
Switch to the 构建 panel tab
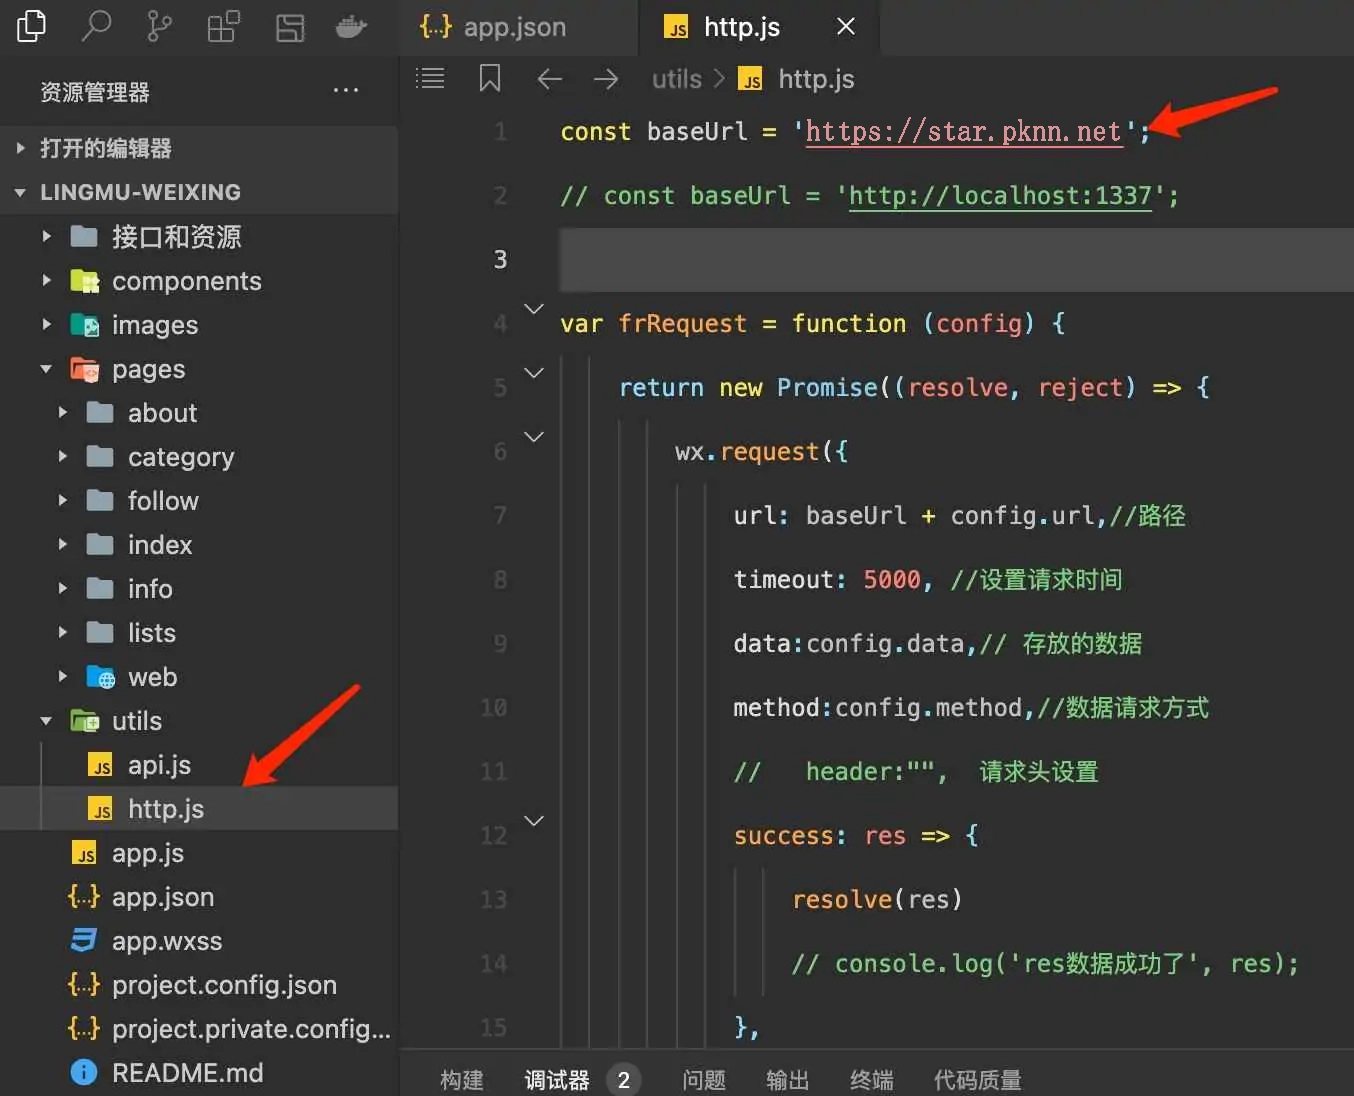coord(462,1080)
